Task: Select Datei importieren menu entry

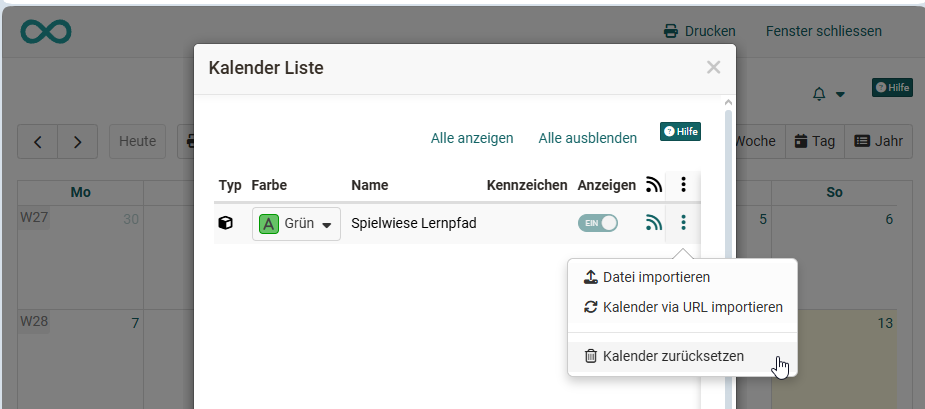Action: (683, 277)
